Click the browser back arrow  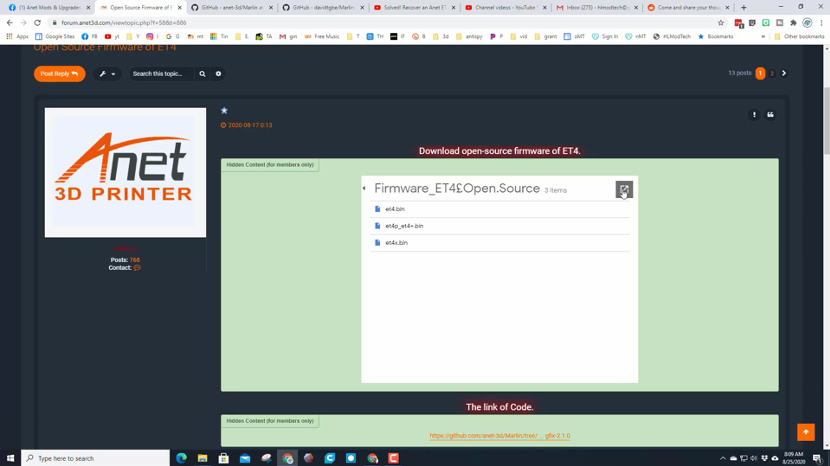[x=10, y=23]
